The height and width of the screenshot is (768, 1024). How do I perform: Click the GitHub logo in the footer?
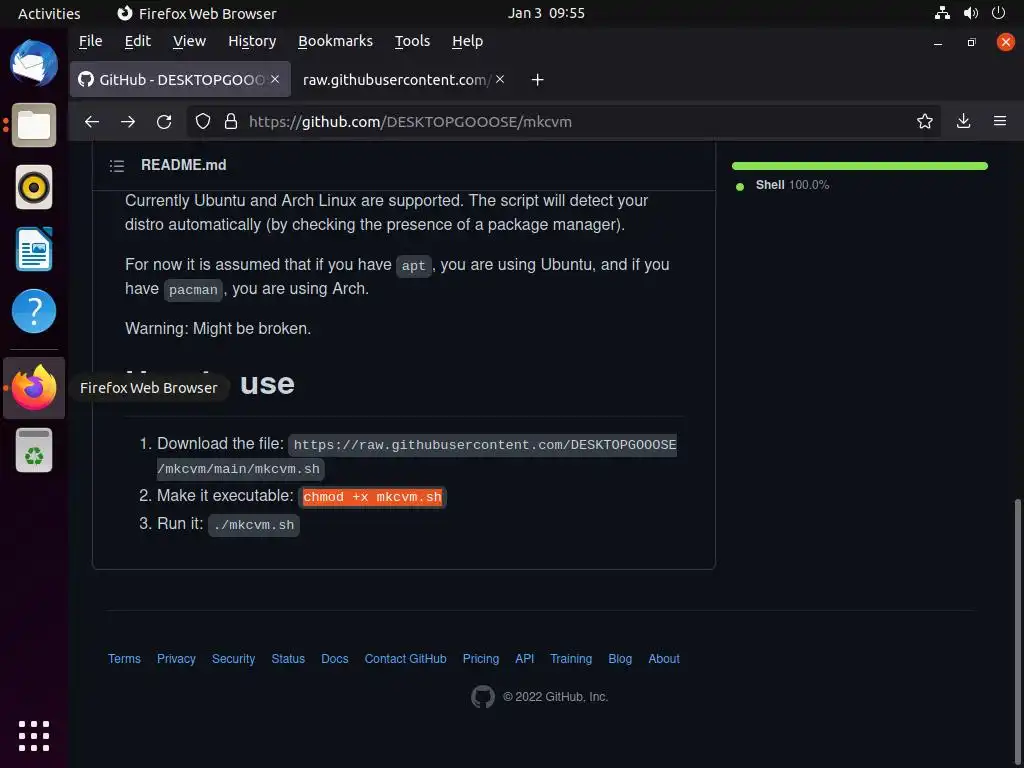click(483, 697)
